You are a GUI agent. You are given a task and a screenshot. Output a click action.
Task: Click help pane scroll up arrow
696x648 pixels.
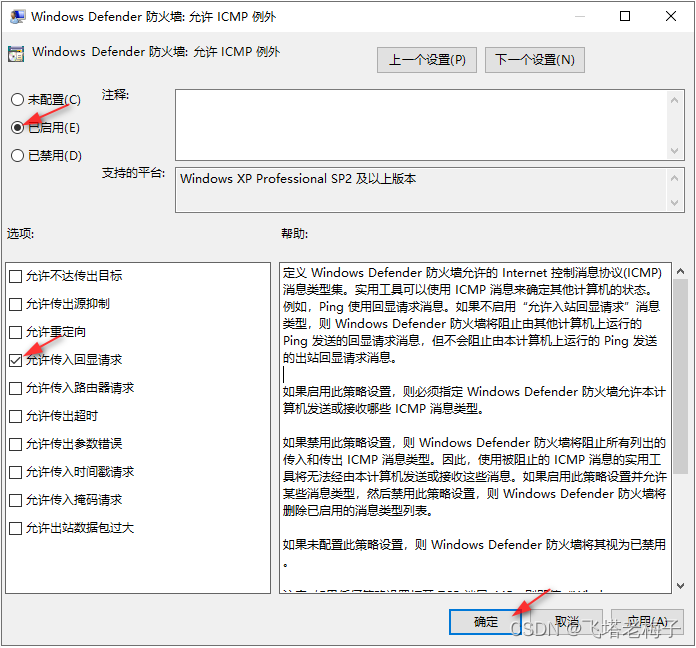click(680, 271)
